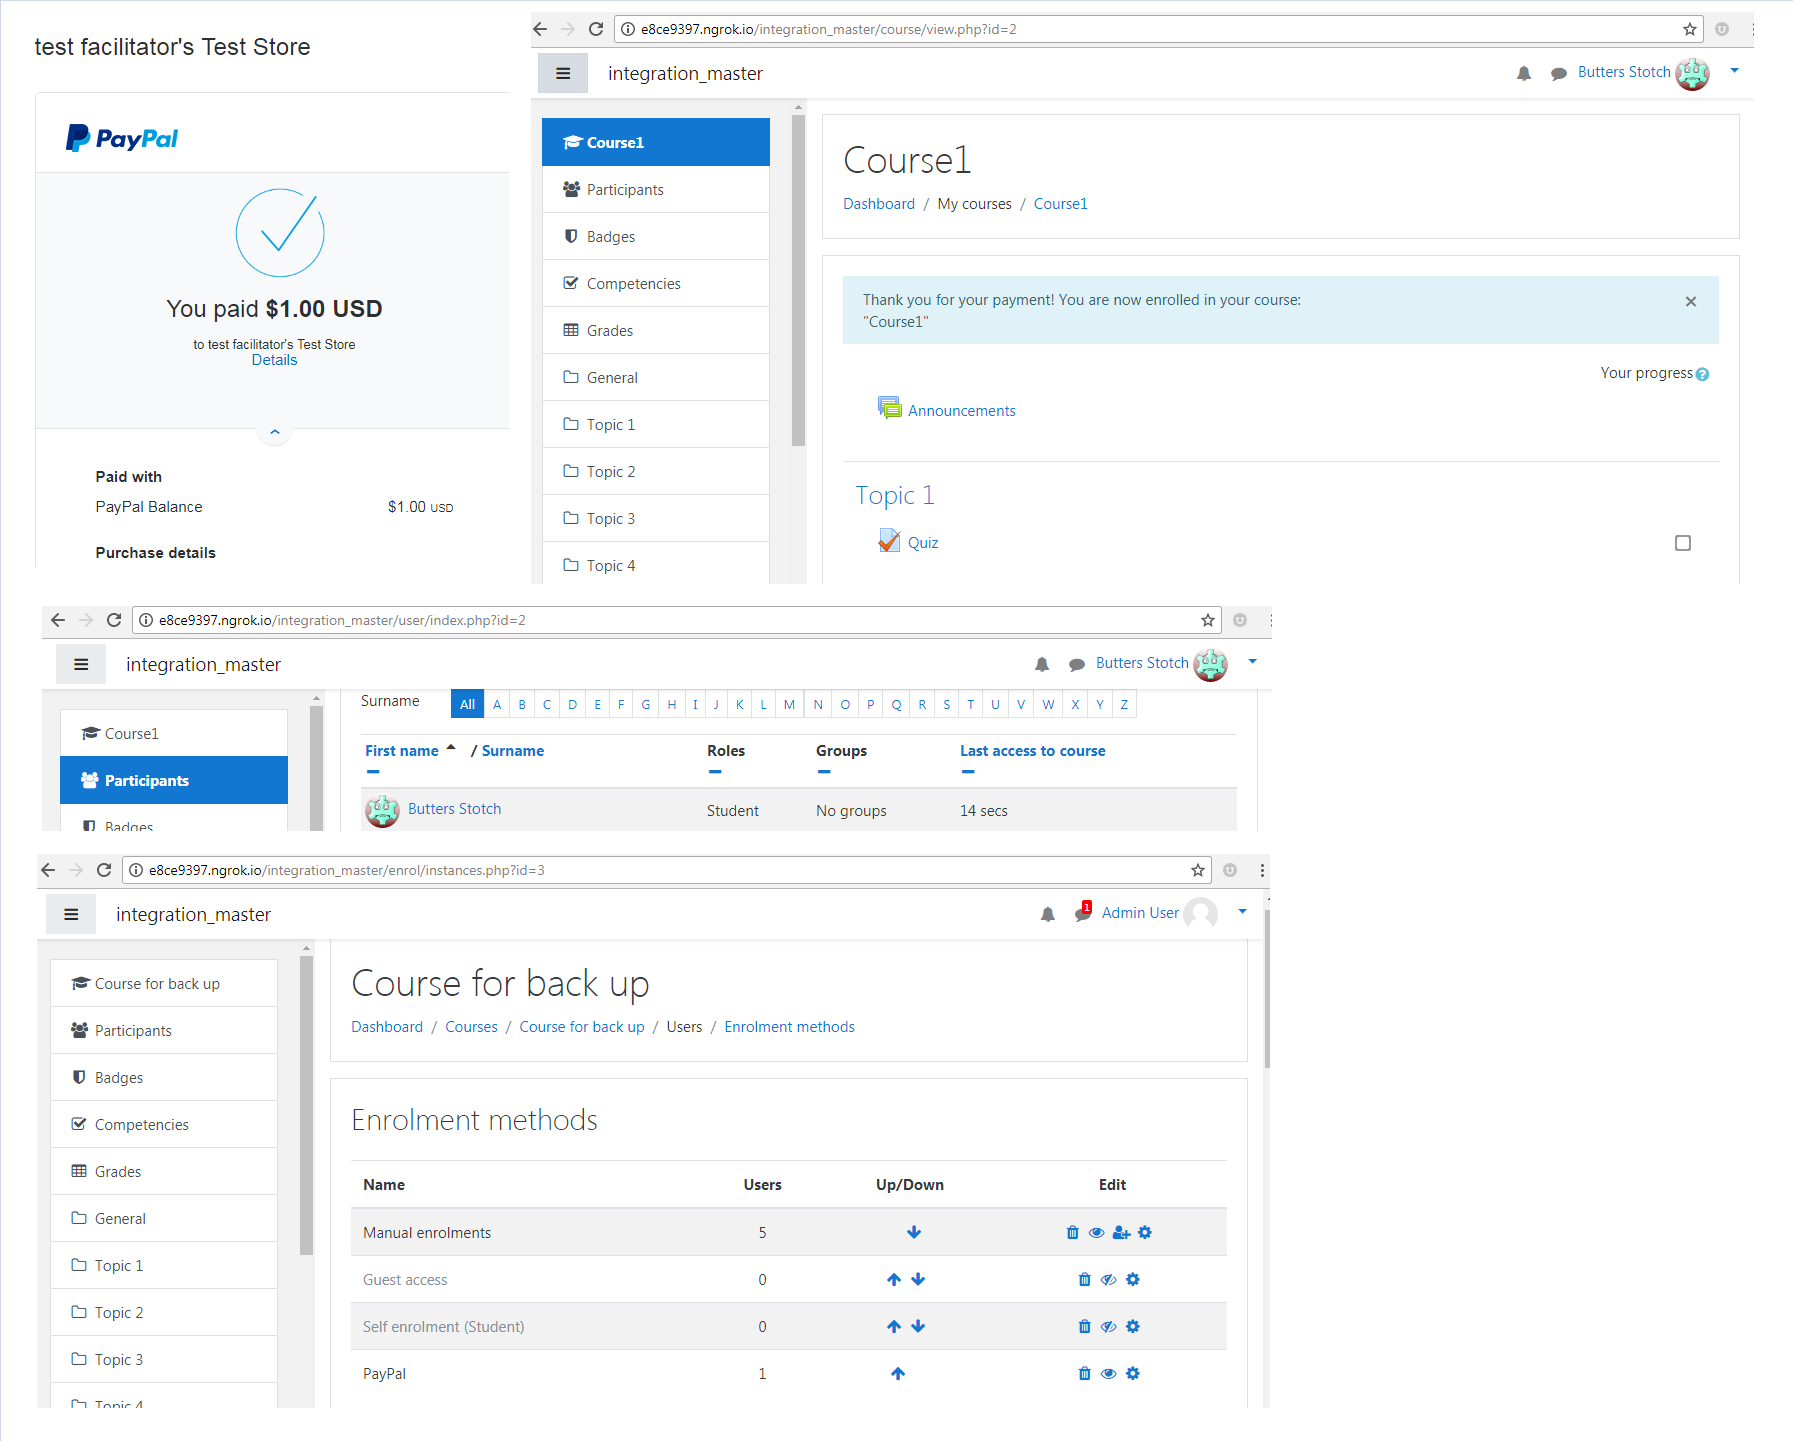This screenshot has width=1793, height=1441.
Task: Go back in Course1 browser window
Action: [x=540, y=29]
